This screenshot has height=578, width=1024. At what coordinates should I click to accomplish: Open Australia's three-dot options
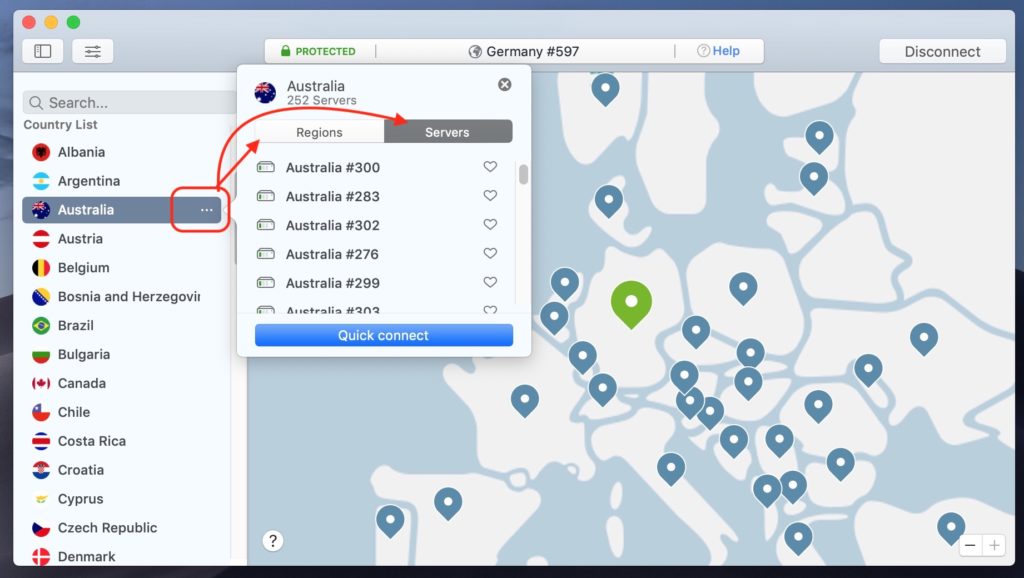point(206,210)
